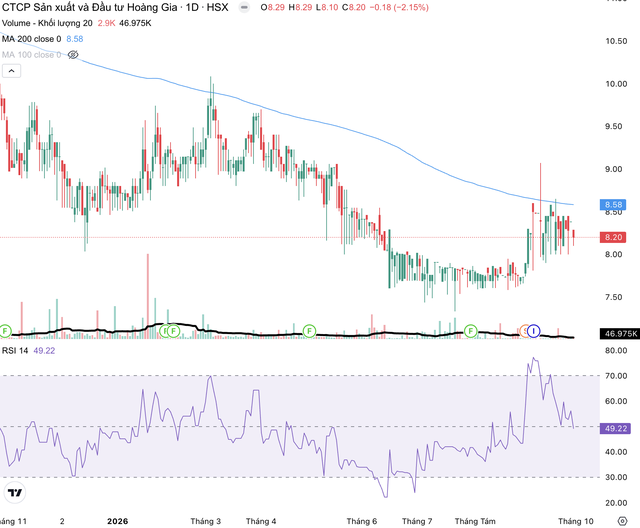
Task: Open the fully visible F marker before Tháng 3
Action: pyautogui.click(x=174, y=331)
